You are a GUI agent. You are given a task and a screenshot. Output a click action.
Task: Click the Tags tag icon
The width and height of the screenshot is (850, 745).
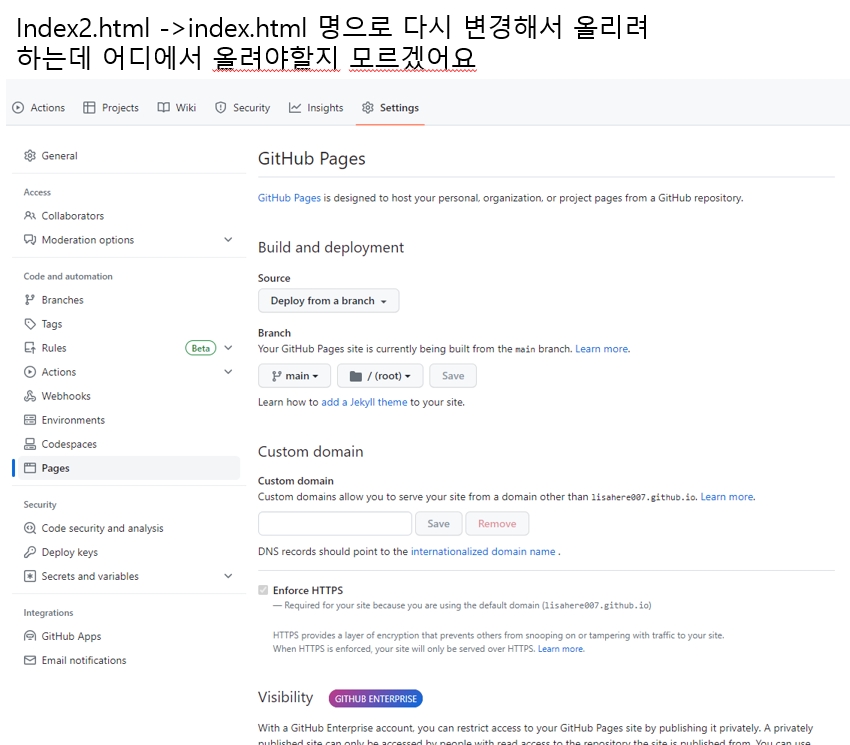30,324
